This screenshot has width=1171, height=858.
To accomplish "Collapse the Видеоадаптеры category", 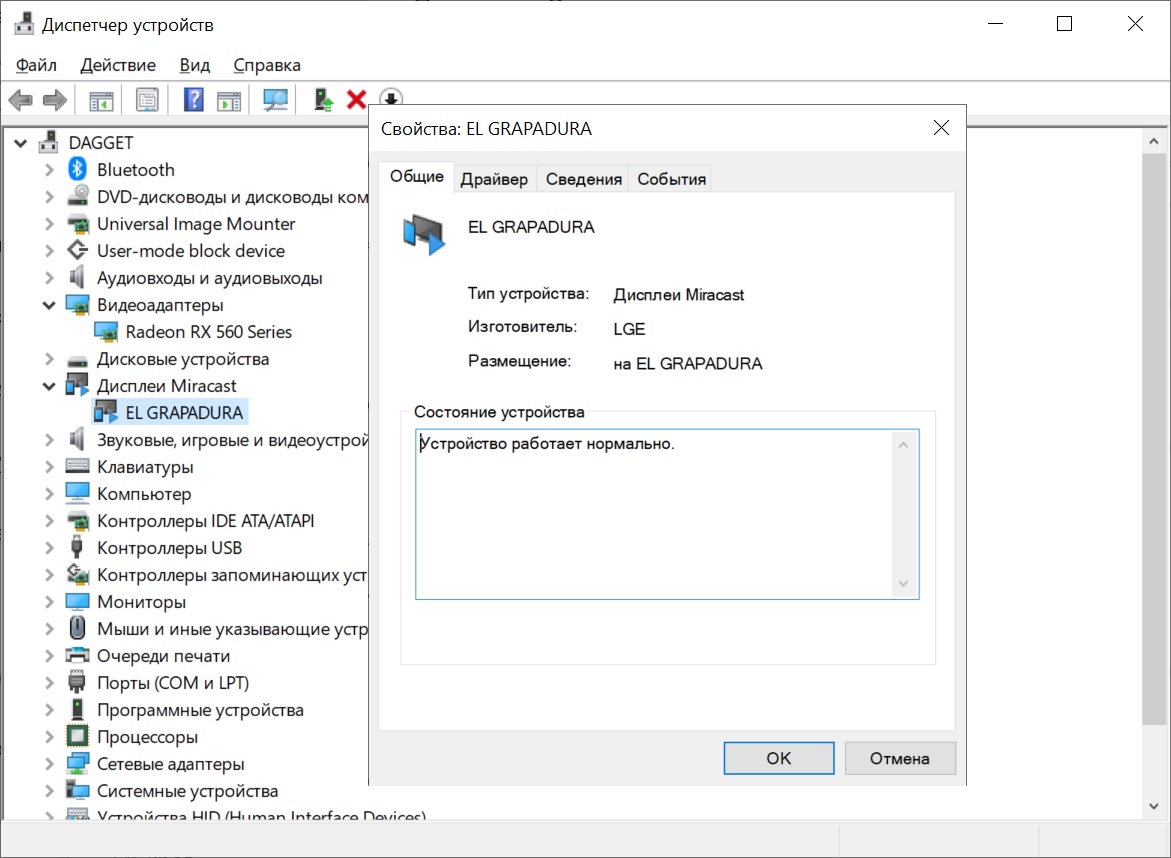I will click(49, 305).
